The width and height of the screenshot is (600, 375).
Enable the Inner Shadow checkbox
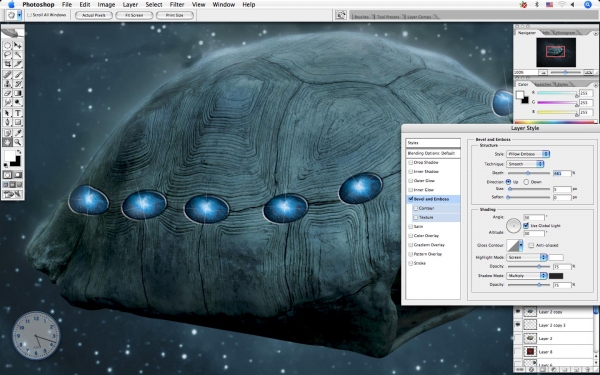click(x=411, y=171)
